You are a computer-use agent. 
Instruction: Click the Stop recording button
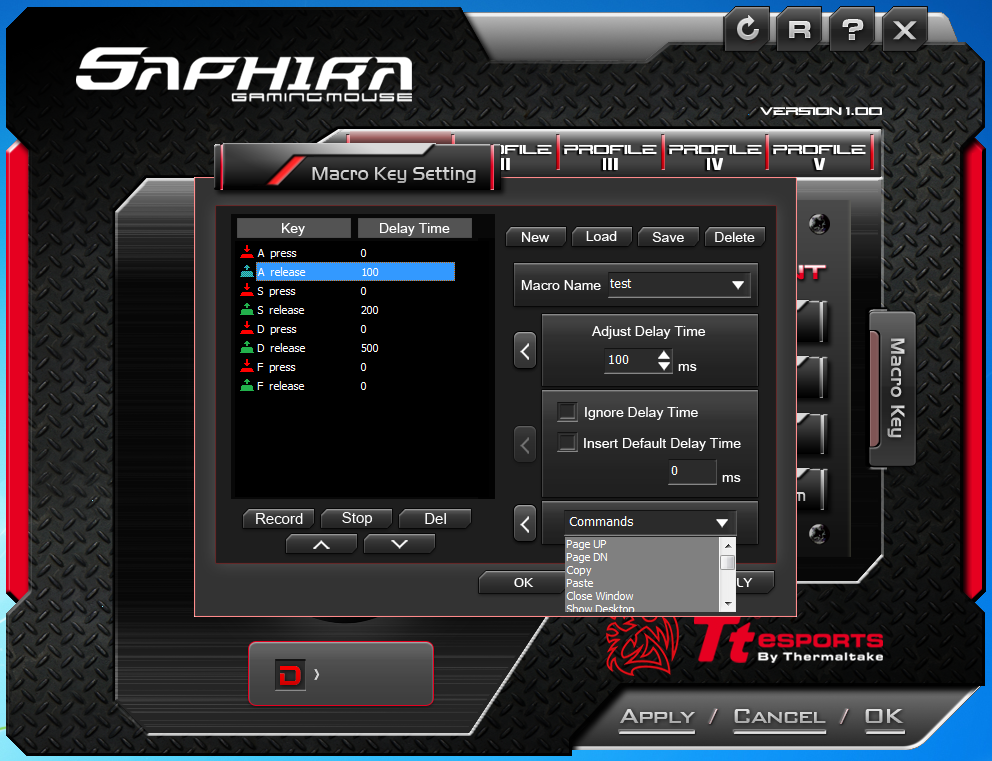tap(357, 518)
